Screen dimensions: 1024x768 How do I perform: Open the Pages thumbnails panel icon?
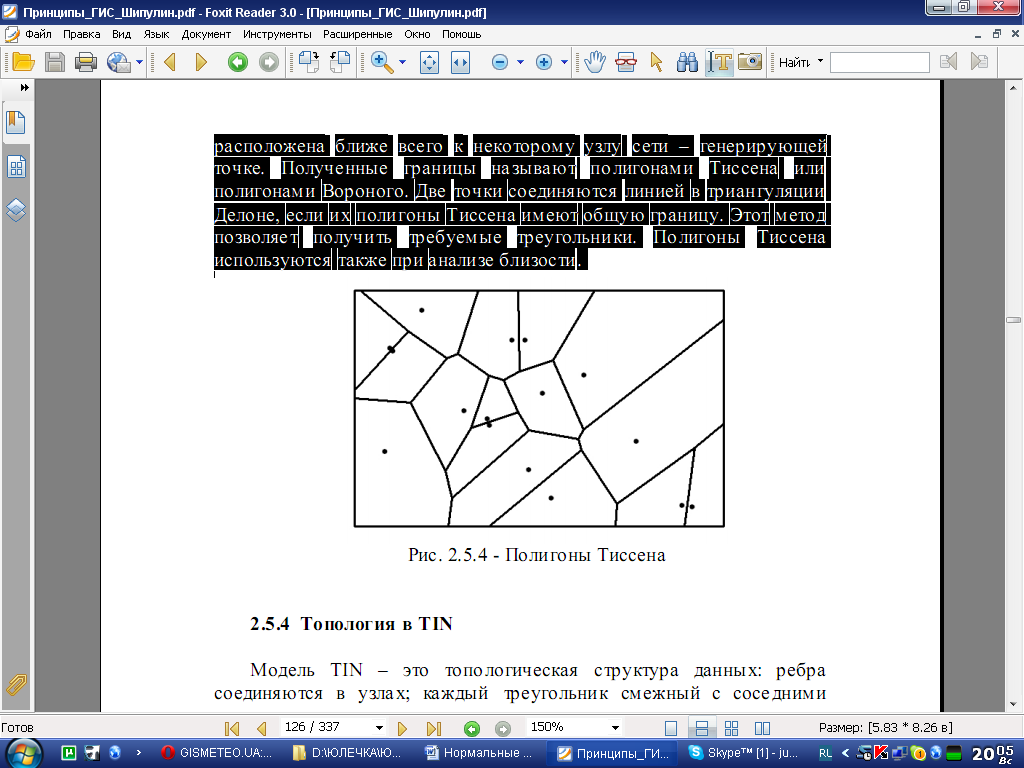pos(16,167)
